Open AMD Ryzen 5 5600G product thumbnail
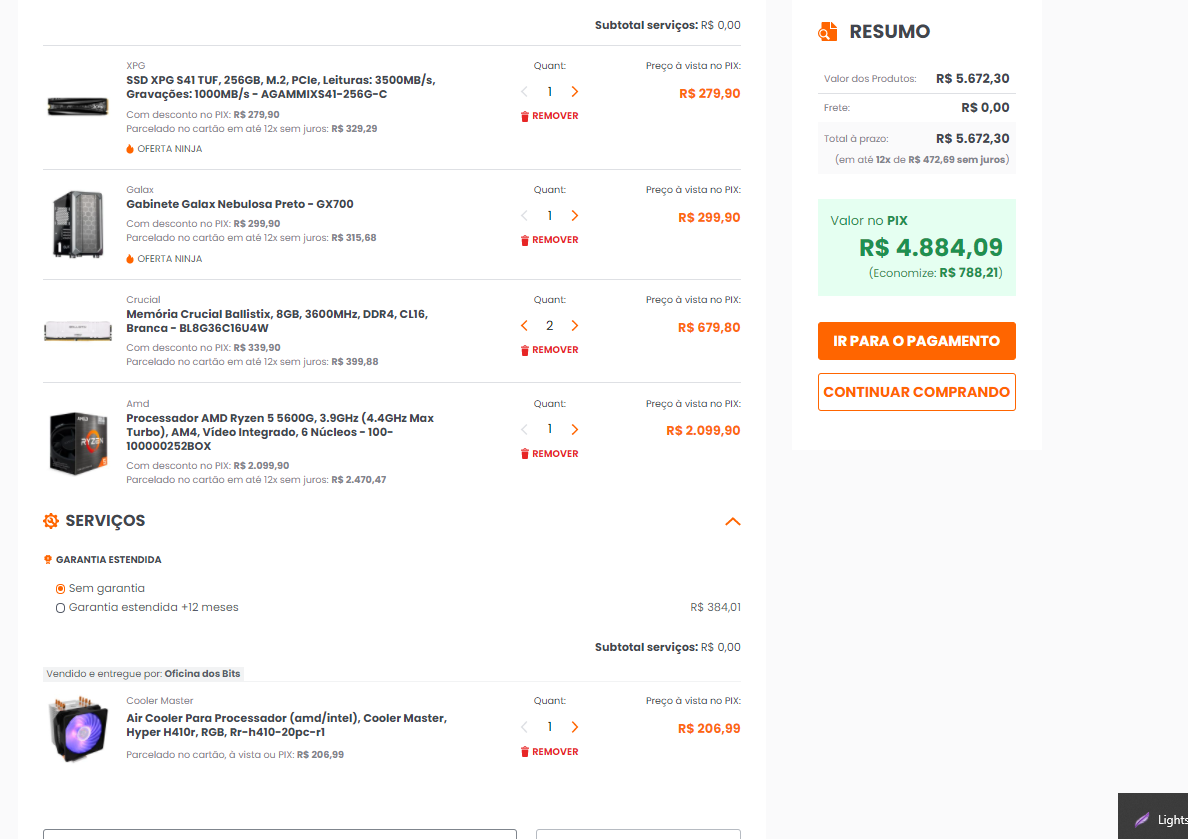Screen dimensions: 1188x839 pyautogui.click(x=78, y=443)
